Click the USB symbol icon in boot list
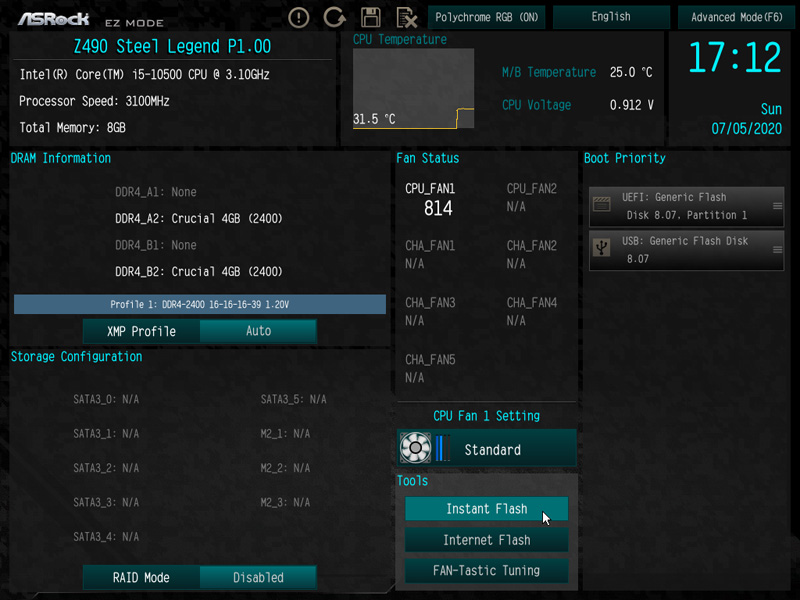 [x=602, y=248]
